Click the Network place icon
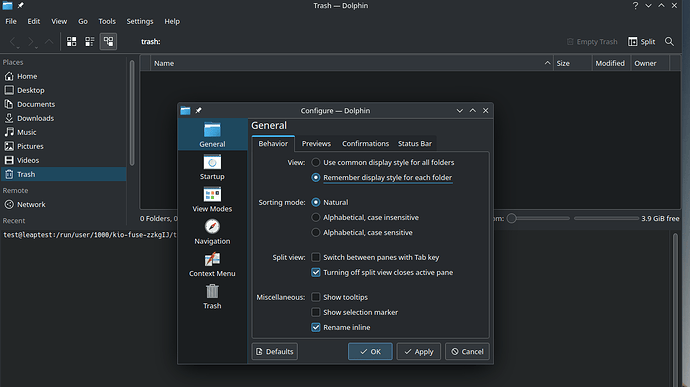Image resolution: width=690 pixels, height=387 pixels. pos(9,204)
